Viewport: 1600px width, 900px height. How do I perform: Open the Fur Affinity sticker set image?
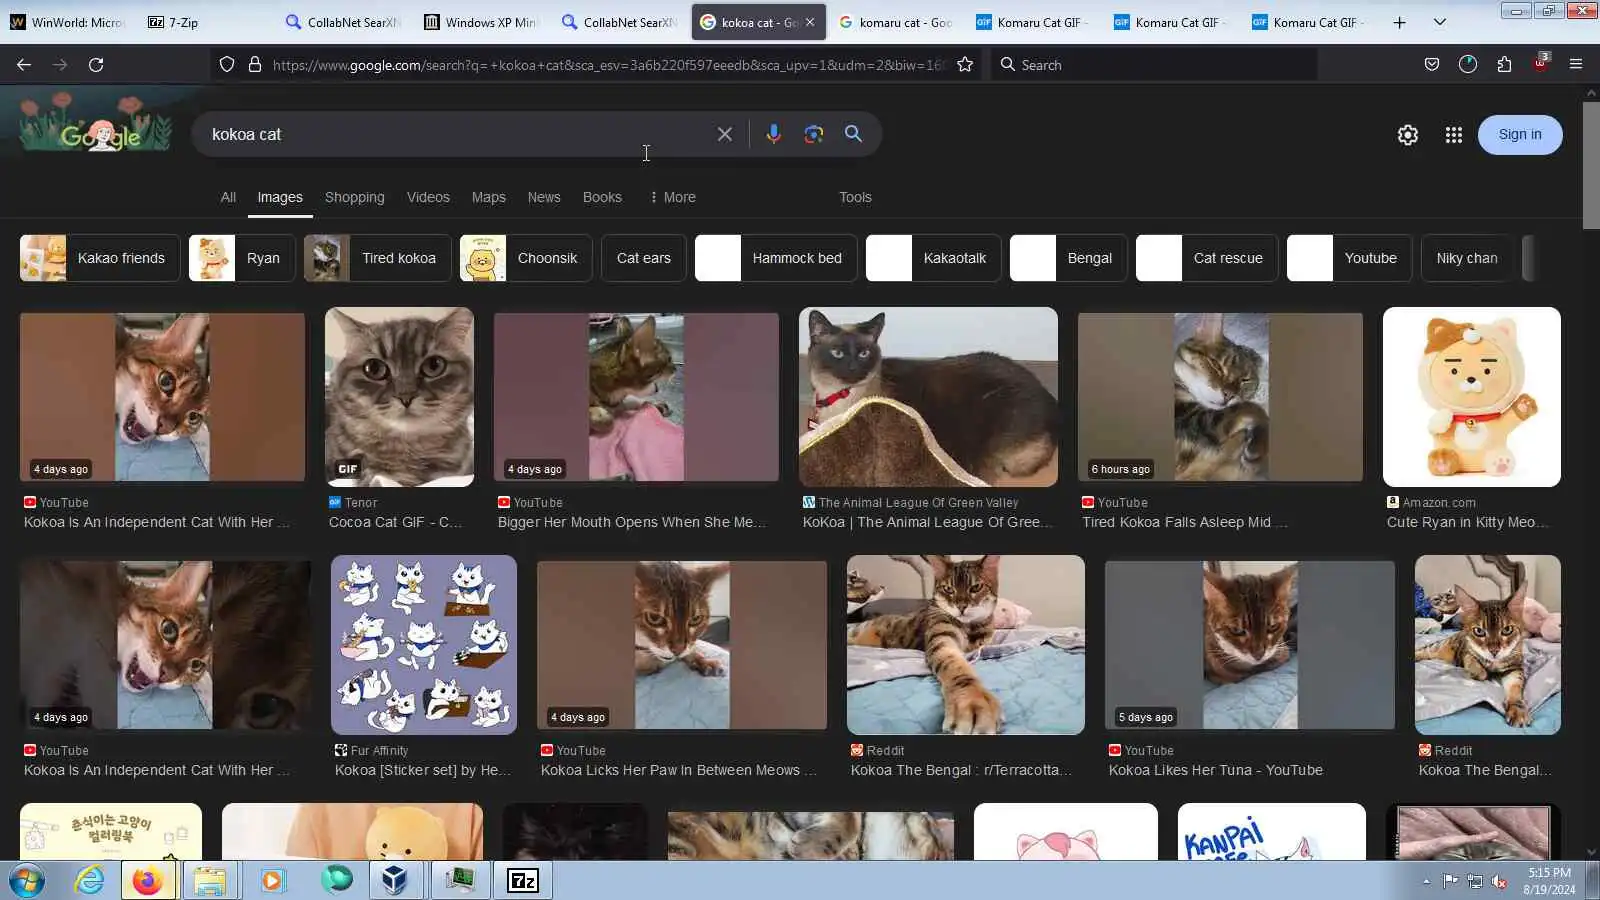(424, 645)
